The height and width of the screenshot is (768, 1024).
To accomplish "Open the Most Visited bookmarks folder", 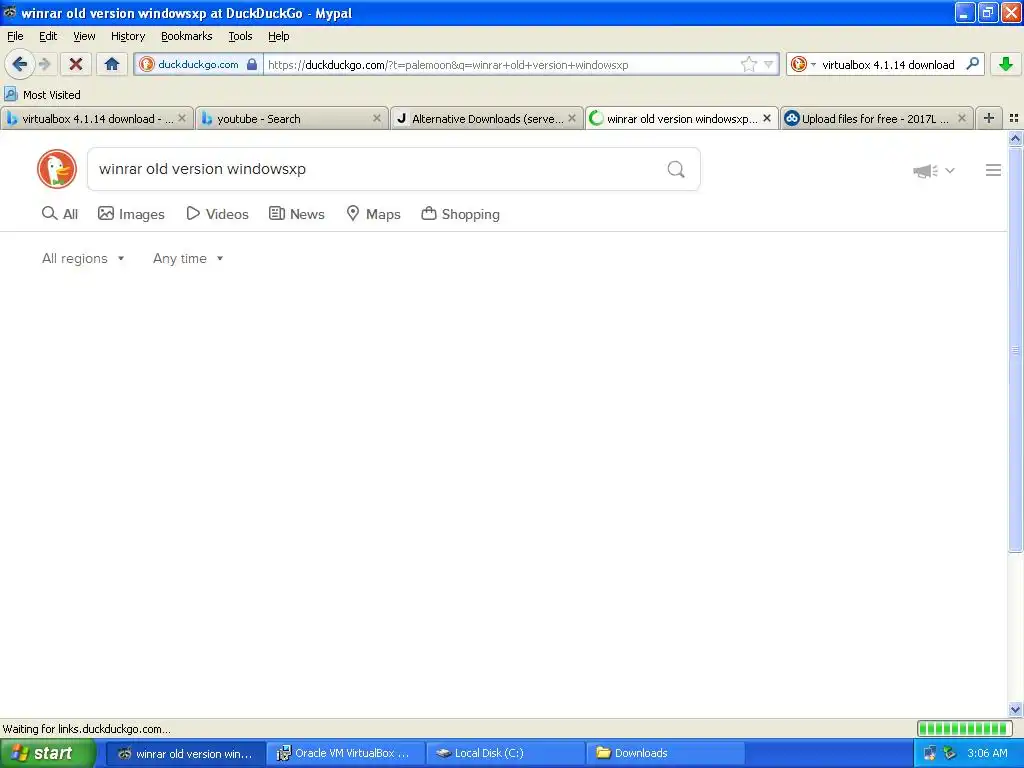I will click(x=42, y=95).
